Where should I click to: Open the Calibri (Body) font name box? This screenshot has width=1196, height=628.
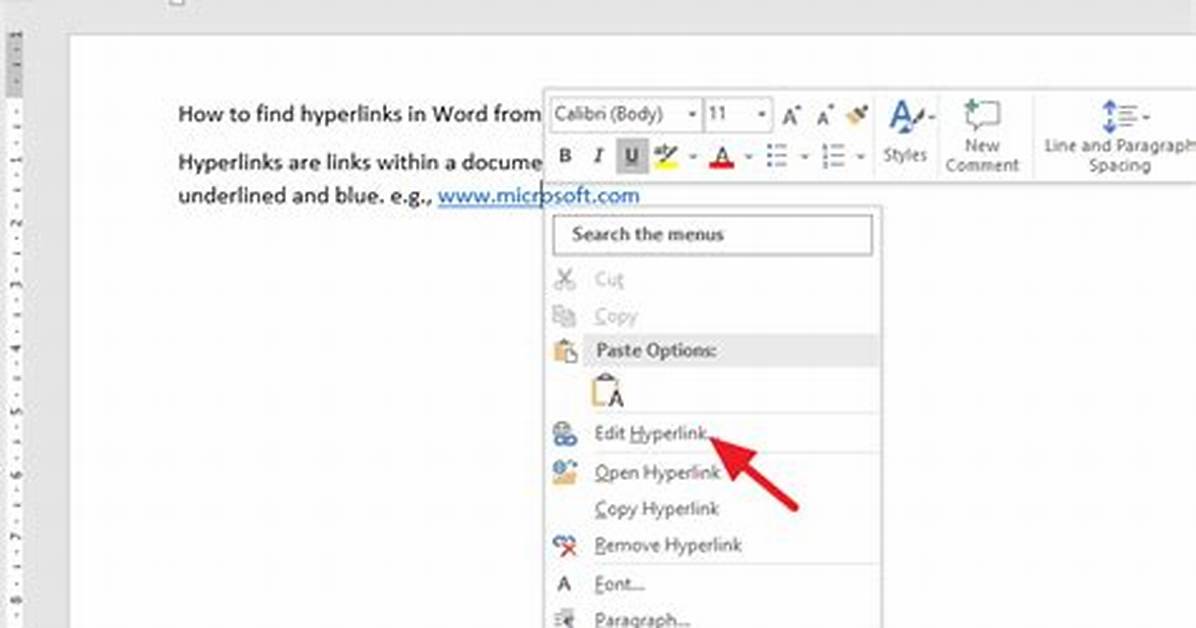(x=625, y=114)
